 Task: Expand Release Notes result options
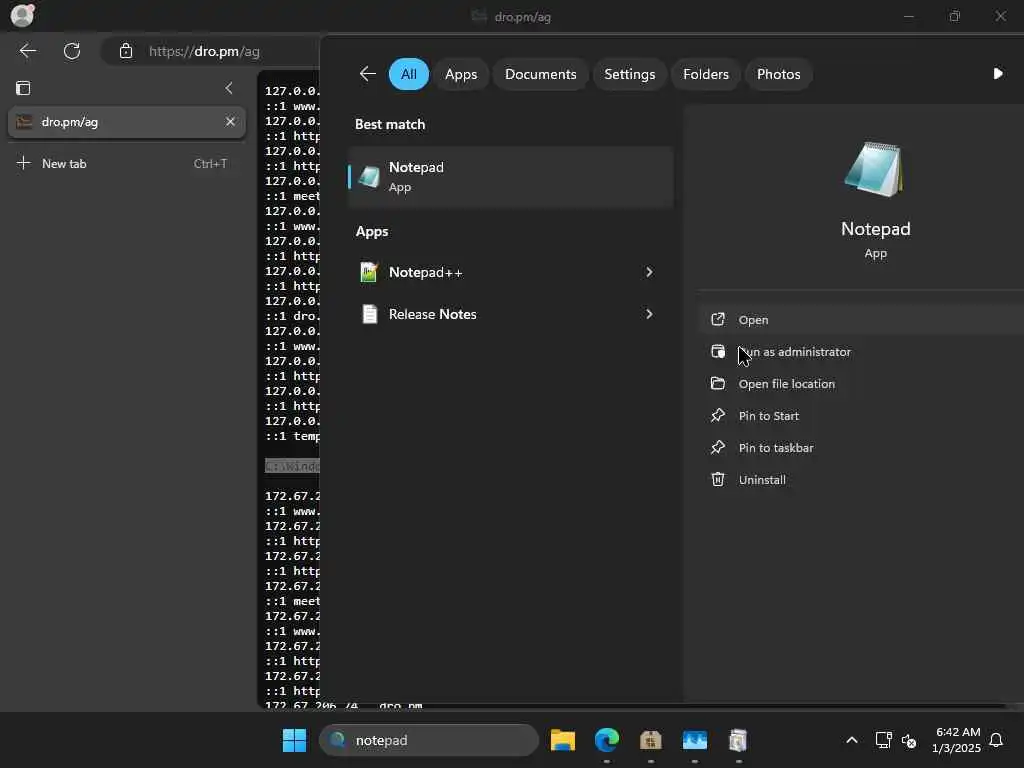(x=649, y=314)
